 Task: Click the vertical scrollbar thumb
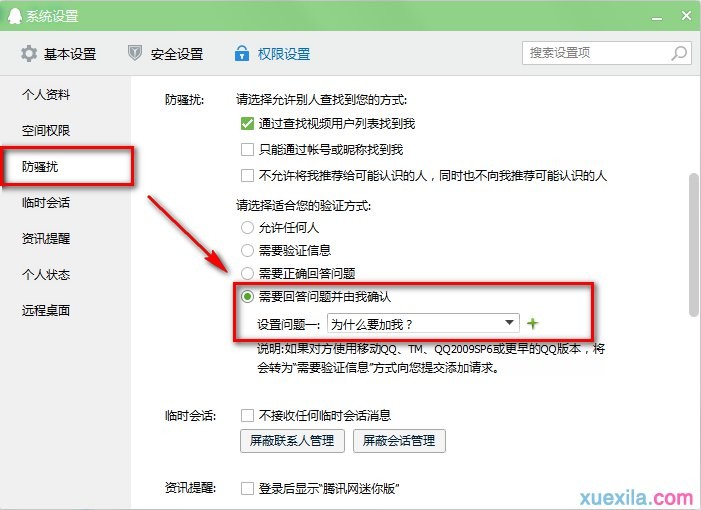click(x=693, y=245)
